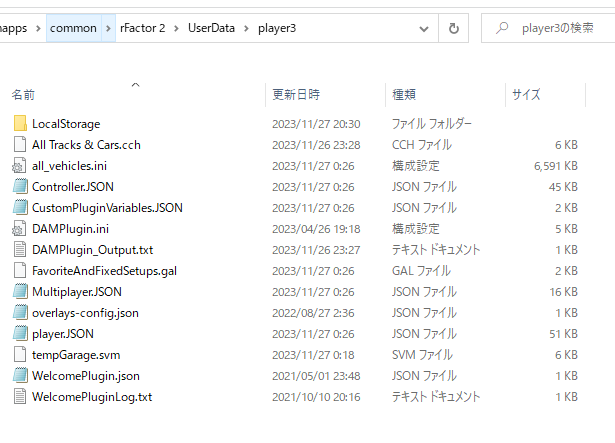The width and height of the screenshot is (615, 443).
Task: Select the file name WelcomePlugin.json
Action: tap(86, 376)
